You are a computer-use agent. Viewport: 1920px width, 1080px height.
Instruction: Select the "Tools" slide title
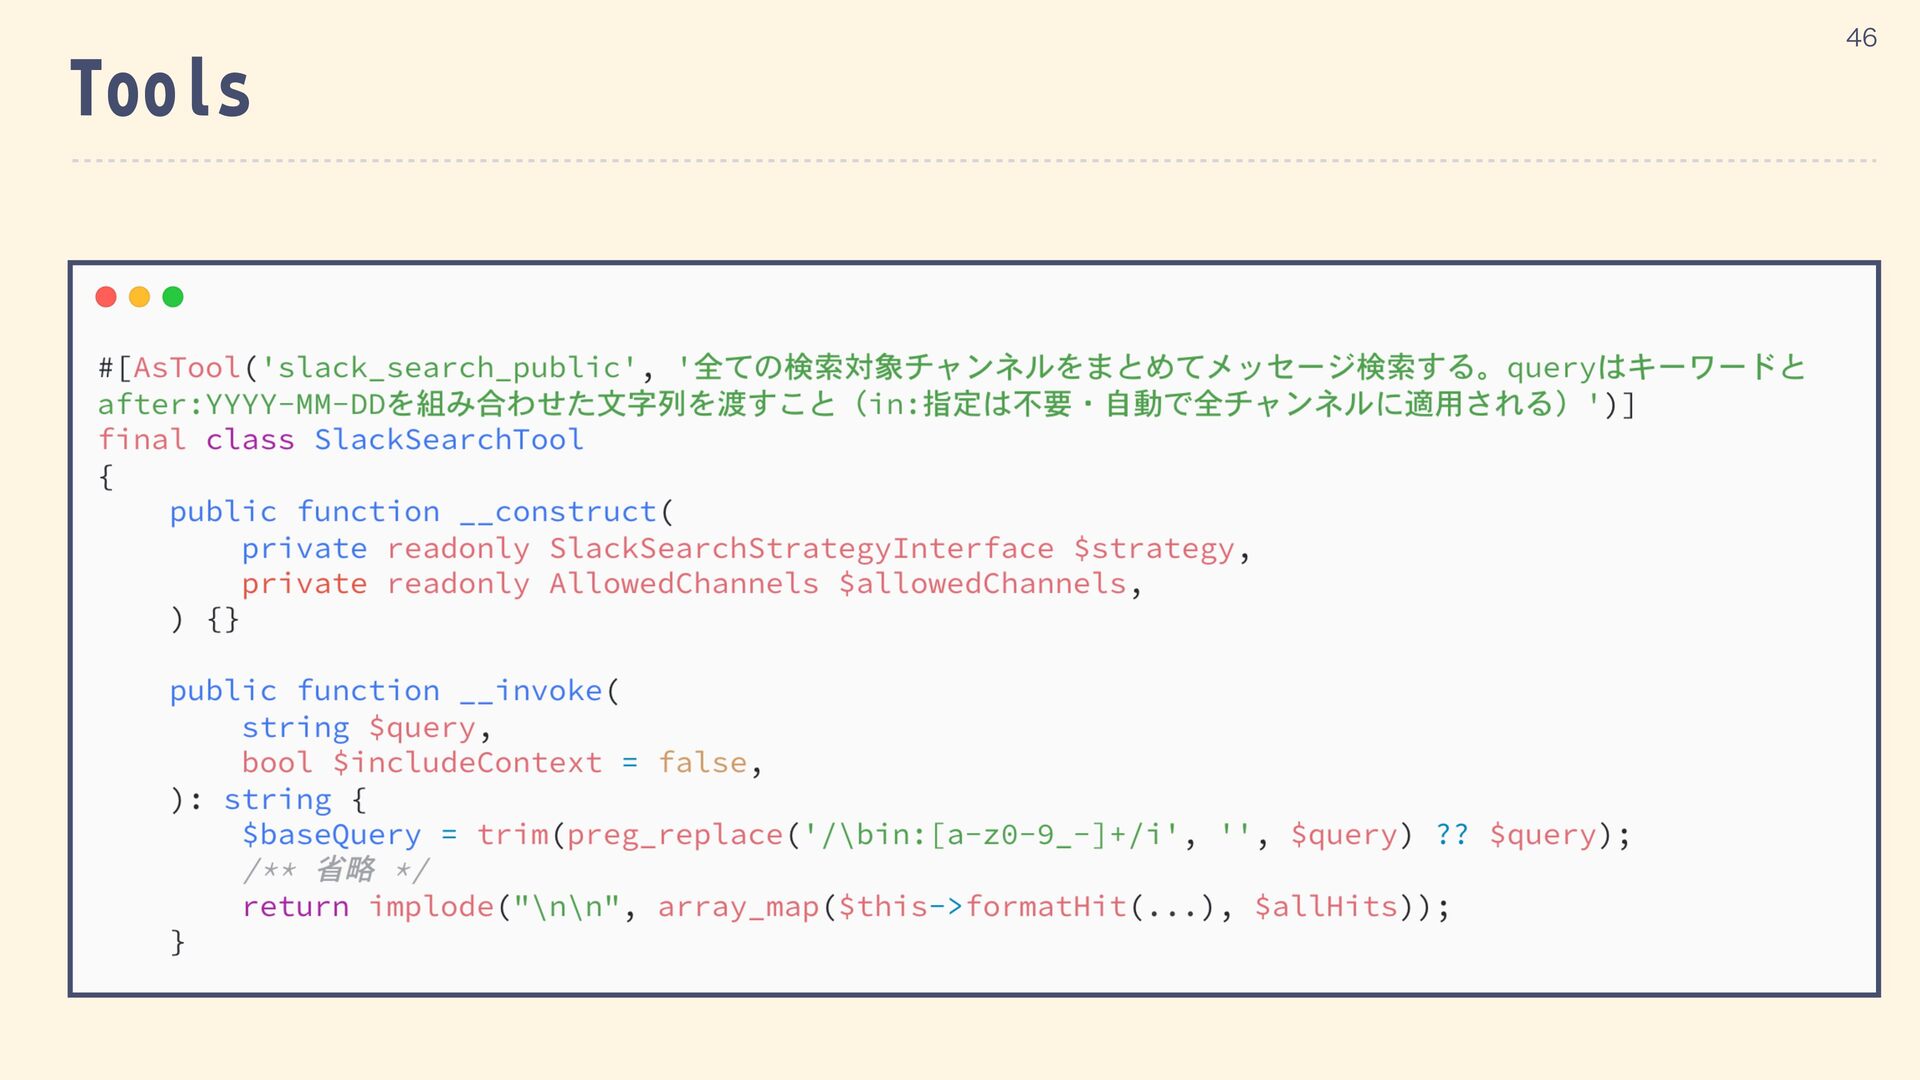pos(160,89)
